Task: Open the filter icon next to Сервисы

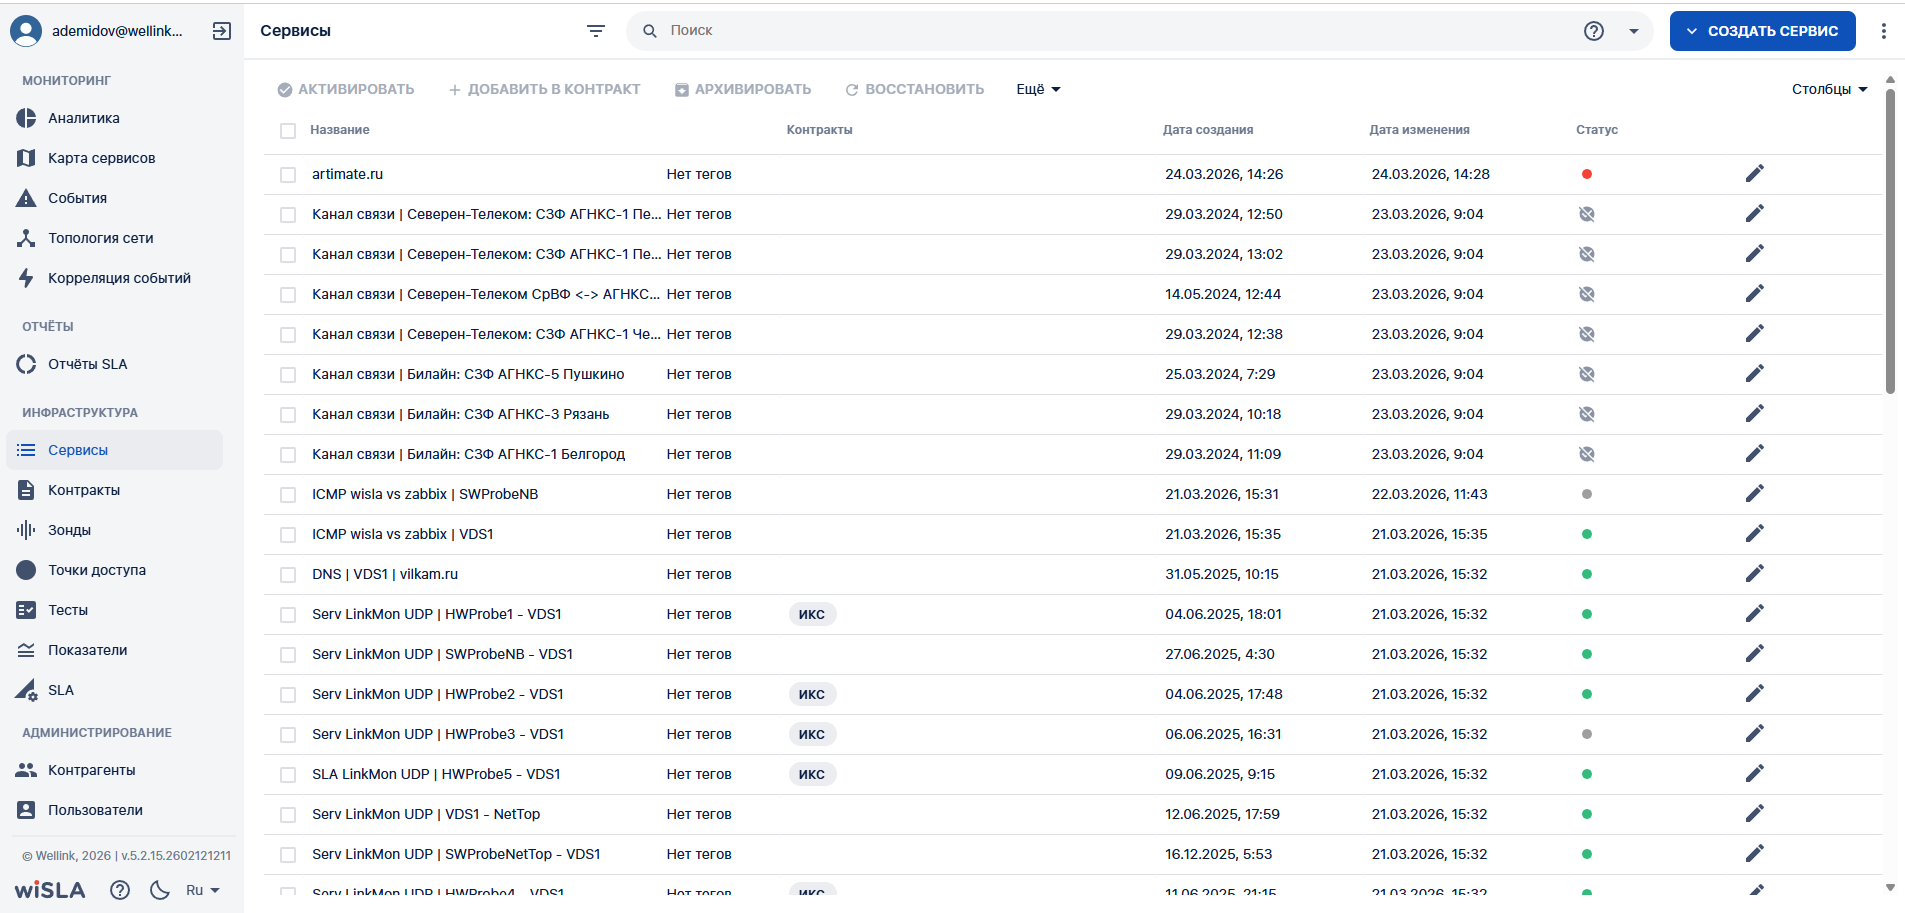Action: tap(596, 31)
